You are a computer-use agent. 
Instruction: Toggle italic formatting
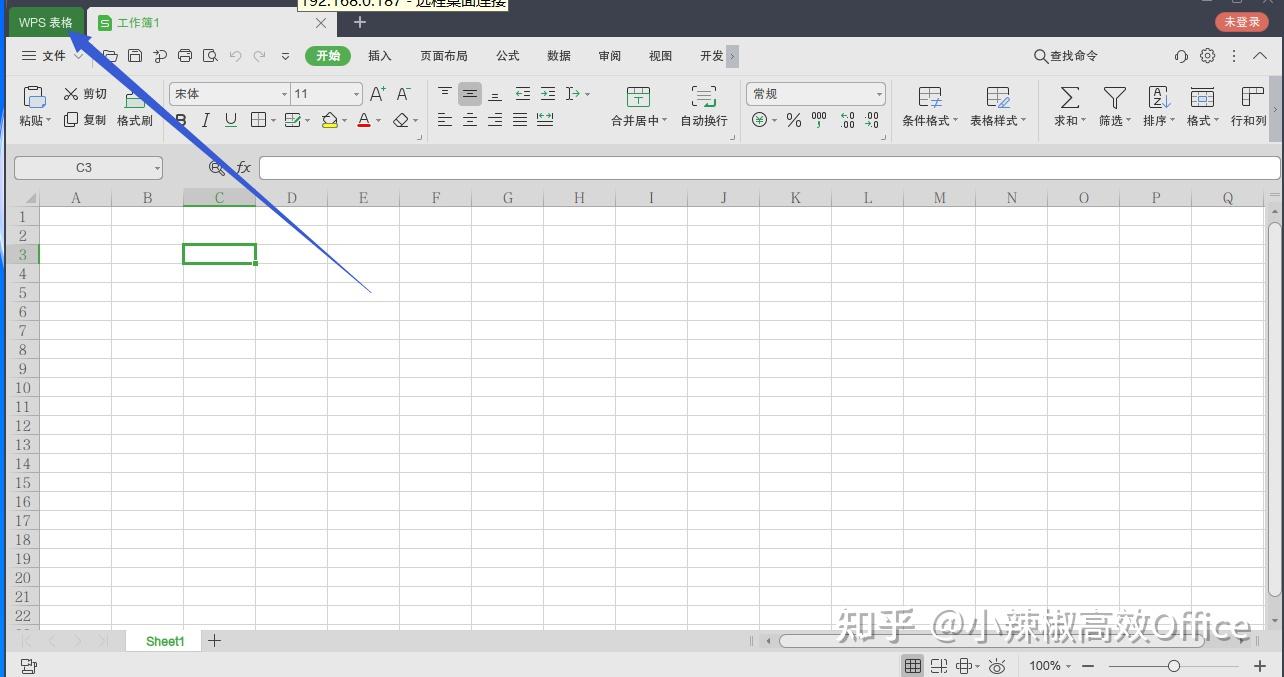pos(206,119)
